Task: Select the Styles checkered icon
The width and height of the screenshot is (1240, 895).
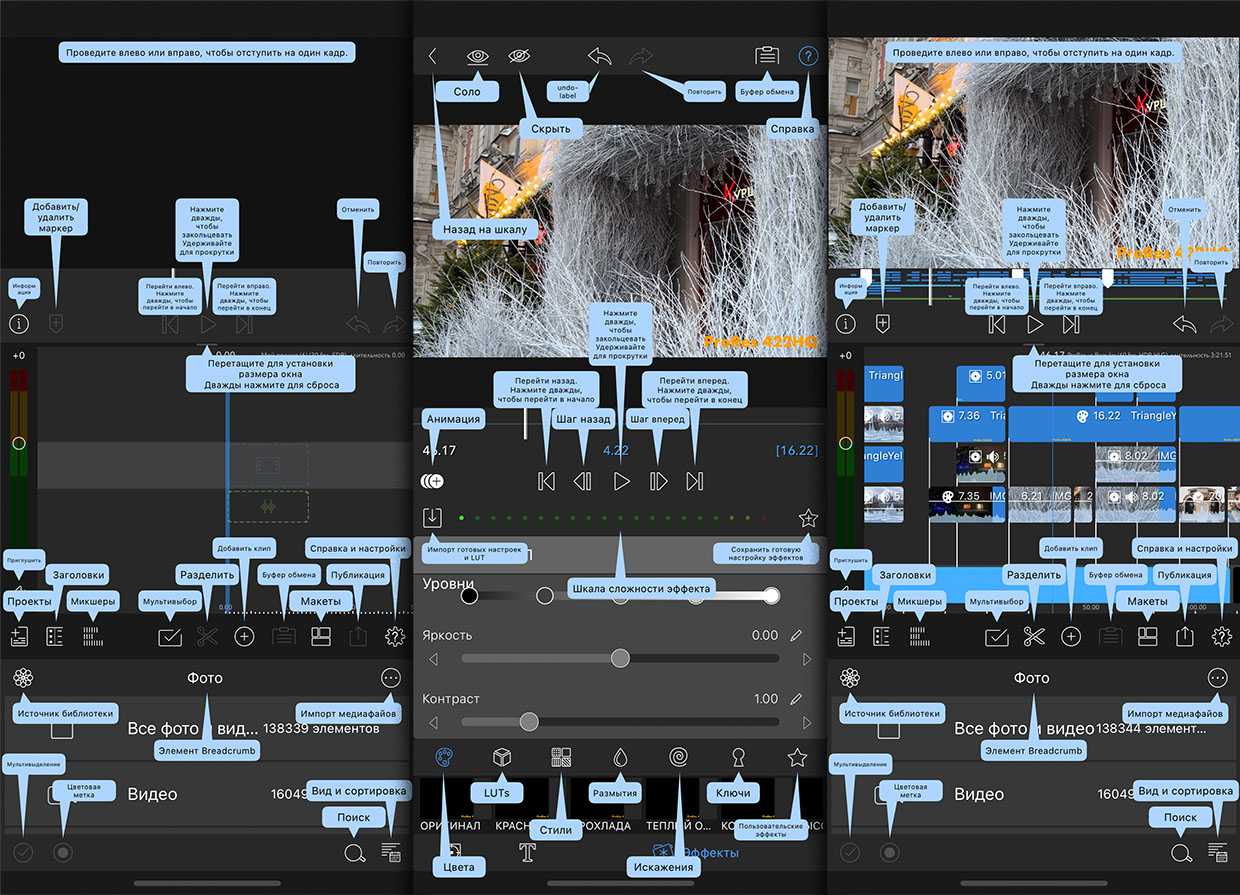Action: tap(560, 757)
